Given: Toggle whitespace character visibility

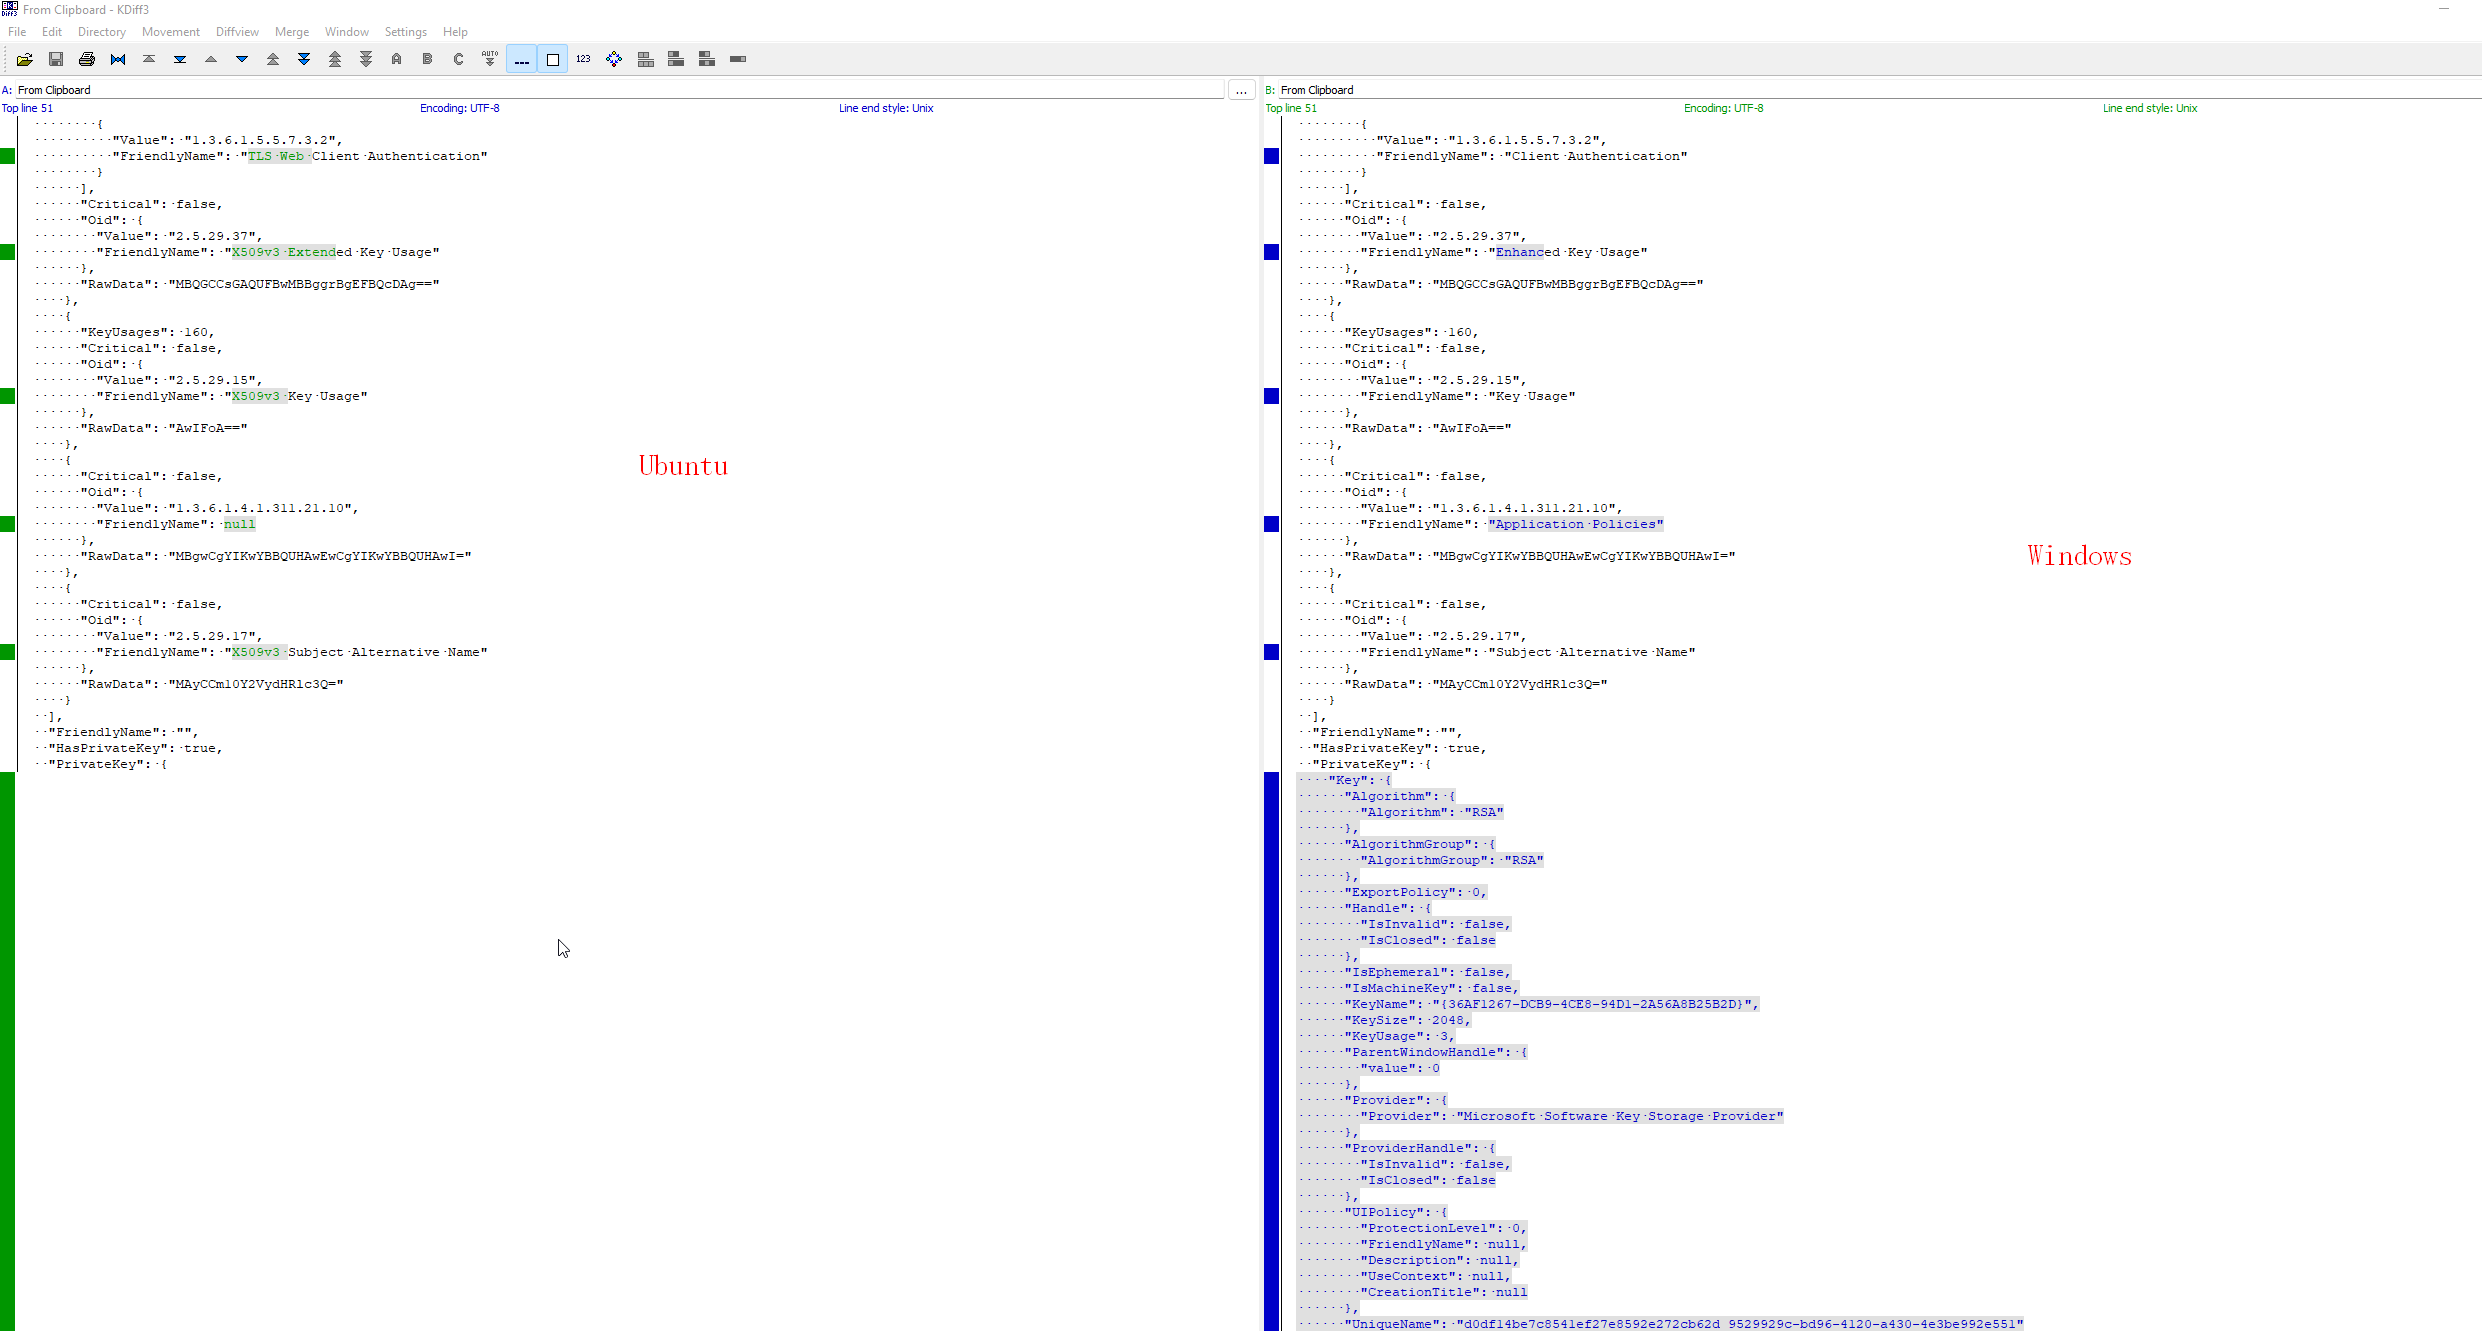Looking at the screenshot, I should [x=521, y=59].
